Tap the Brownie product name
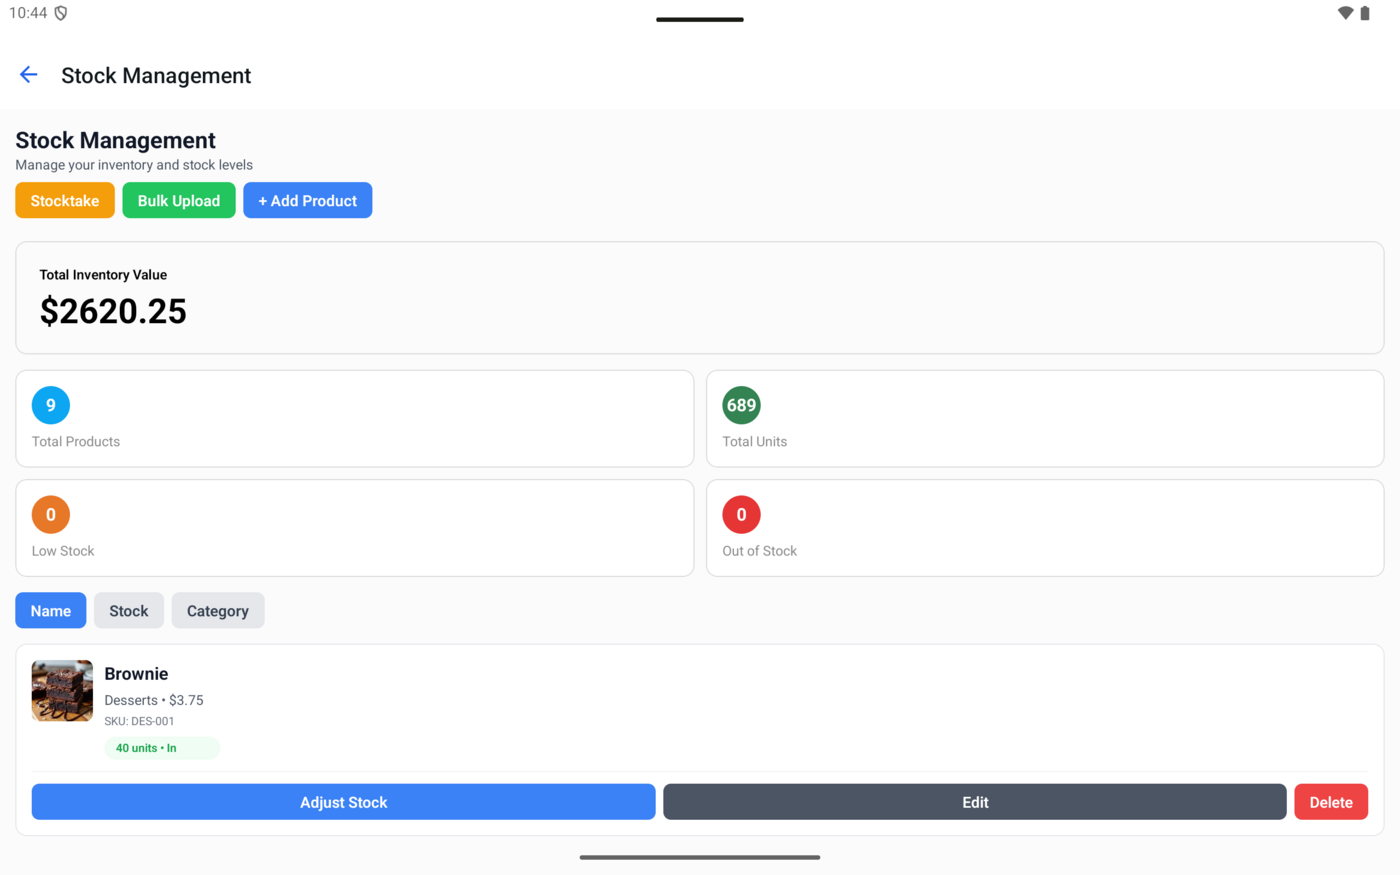 (x=136, y=674)
